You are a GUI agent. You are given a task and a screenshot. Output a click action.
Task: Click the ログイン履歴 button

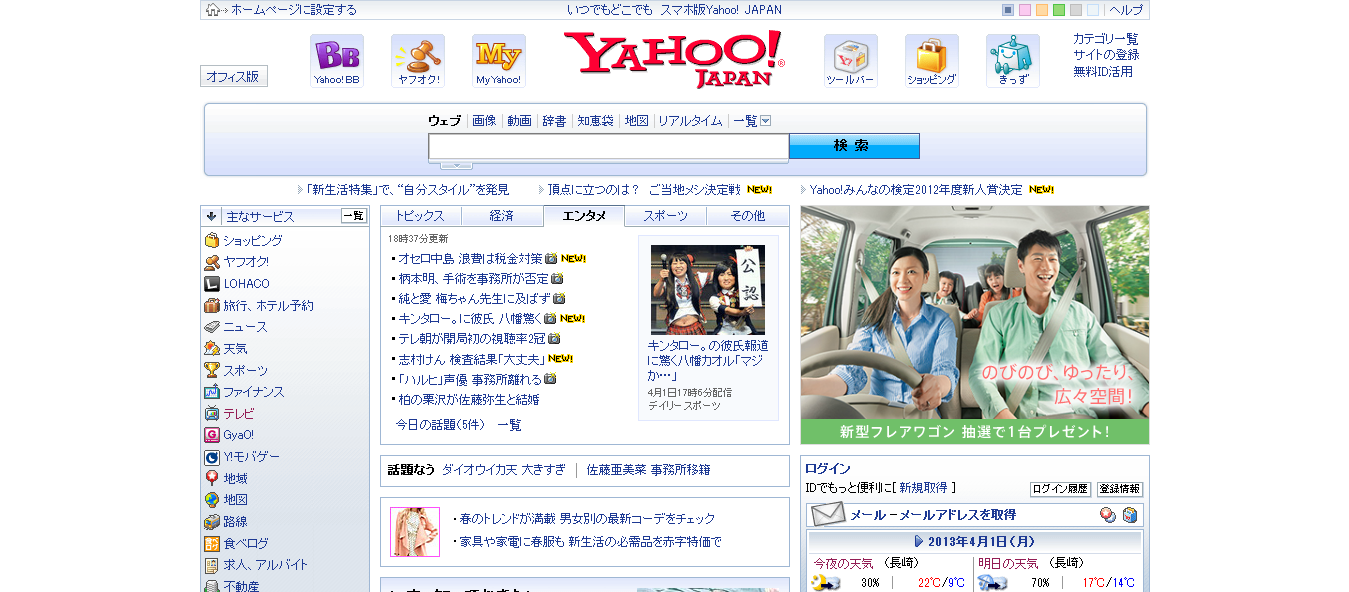(x=1060, y=489)
